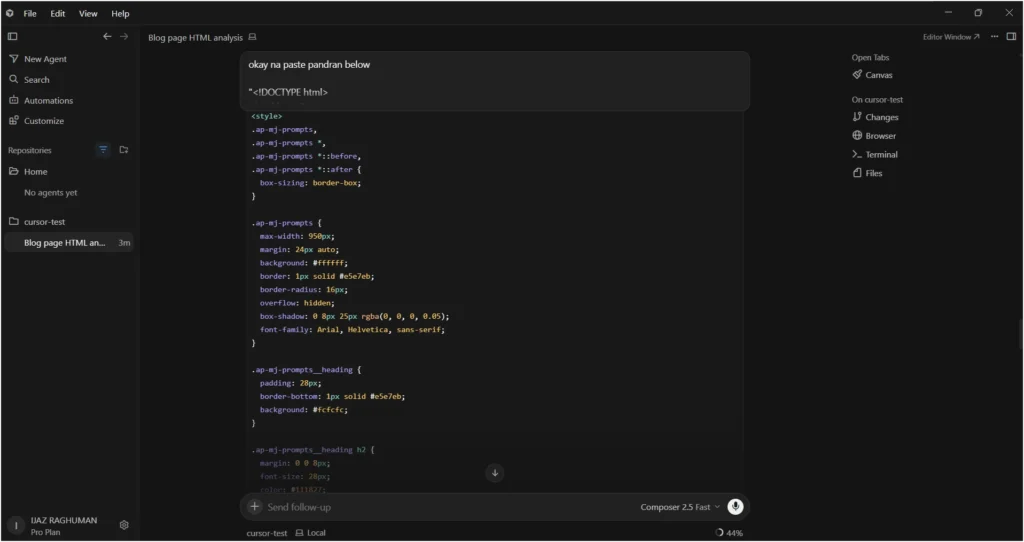Click the IJAZ RAGHUMAN profile avatar
This screenshot has width=1024, height=542.
(x=16, y=526)
